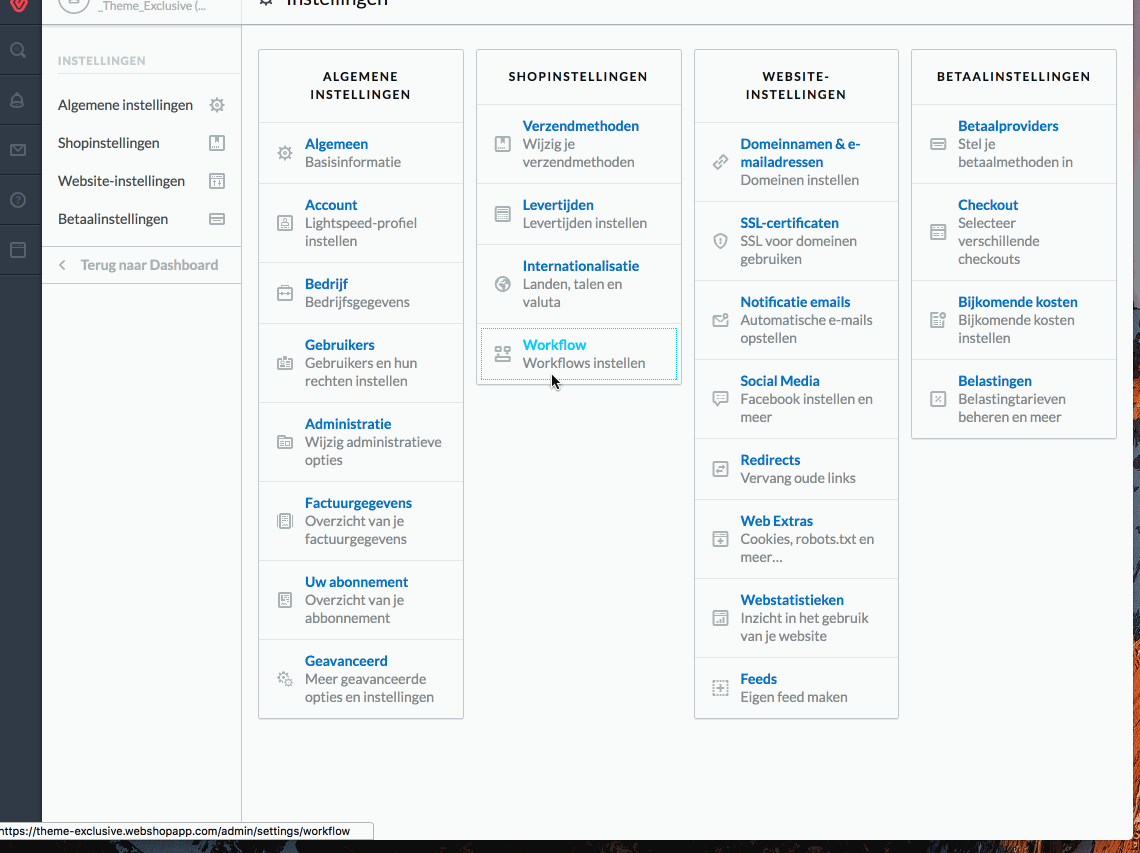This screenshot has width=1140, height=853.
Task: Open Domeinnamen & e-mailadressen link
Action: click(x=800, y=153)
